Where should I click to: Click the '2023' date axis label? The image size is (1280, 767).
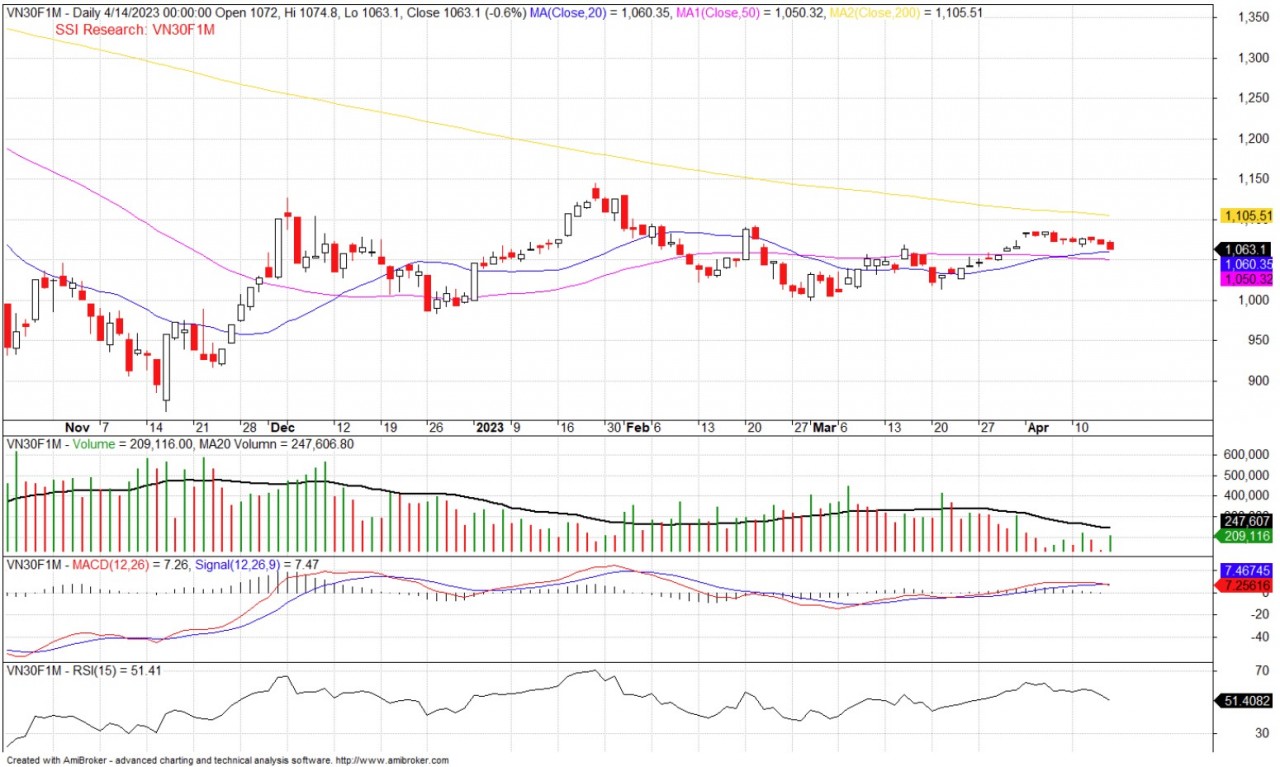489,426
